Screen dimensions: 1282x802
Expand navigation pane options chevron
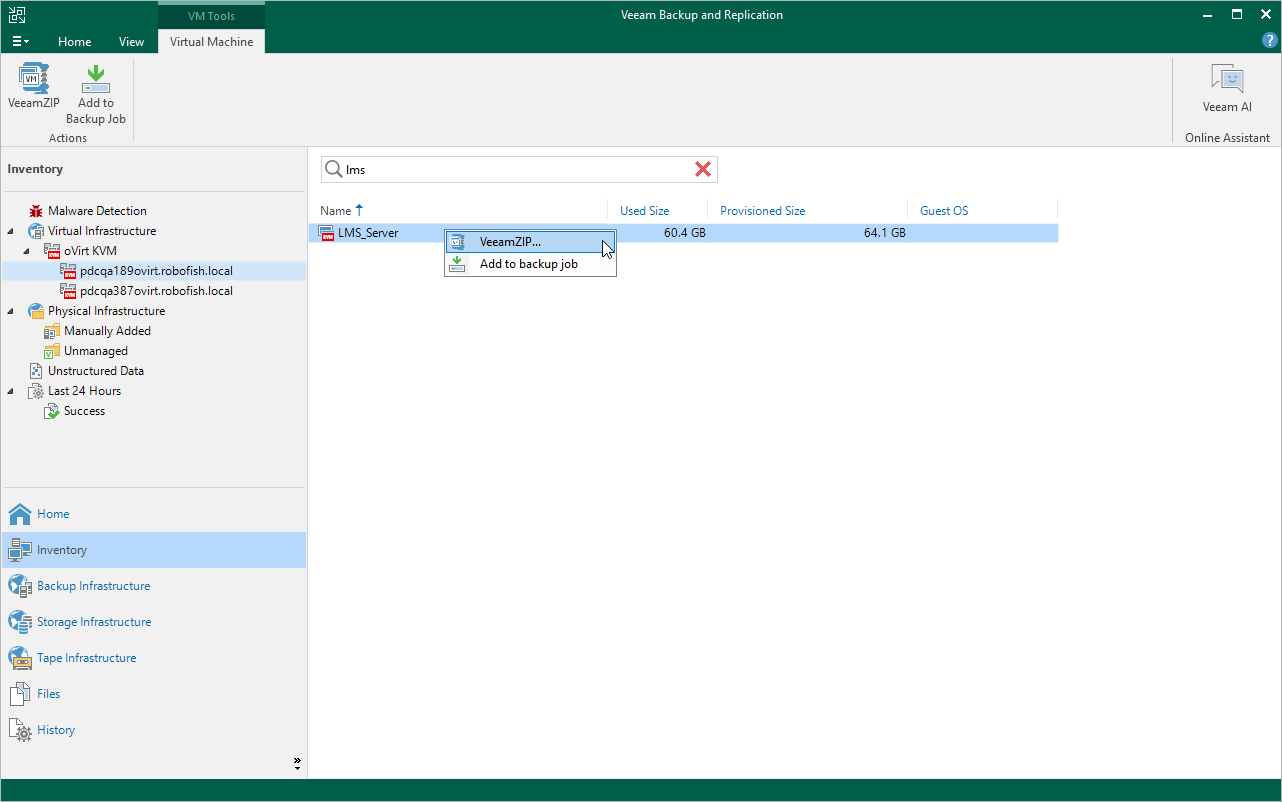coord(297,763)
